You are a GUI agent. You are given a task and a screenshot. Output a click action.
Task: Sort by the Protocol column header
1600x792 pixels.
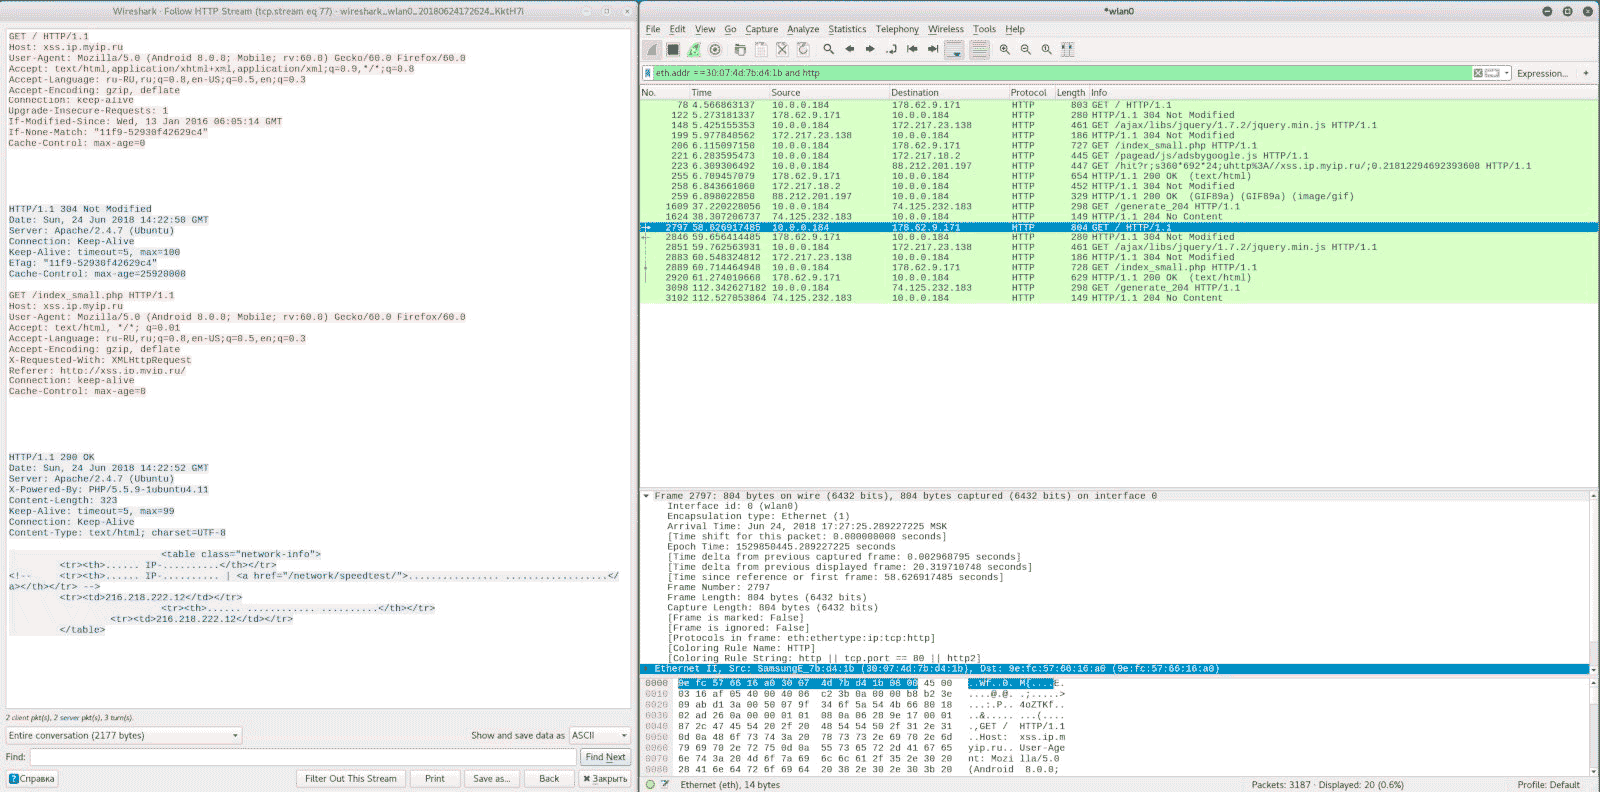(x=1030, y=93)
